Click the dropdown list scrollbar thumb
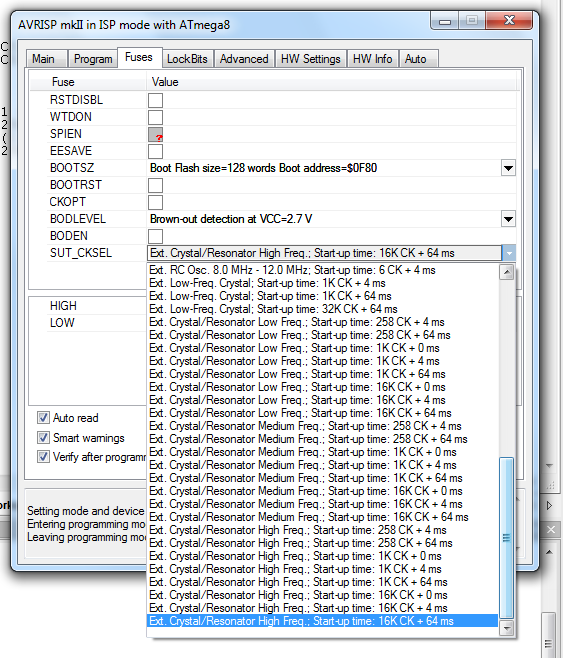This screenshot has height=658, width=563. [x=507, y=538]
